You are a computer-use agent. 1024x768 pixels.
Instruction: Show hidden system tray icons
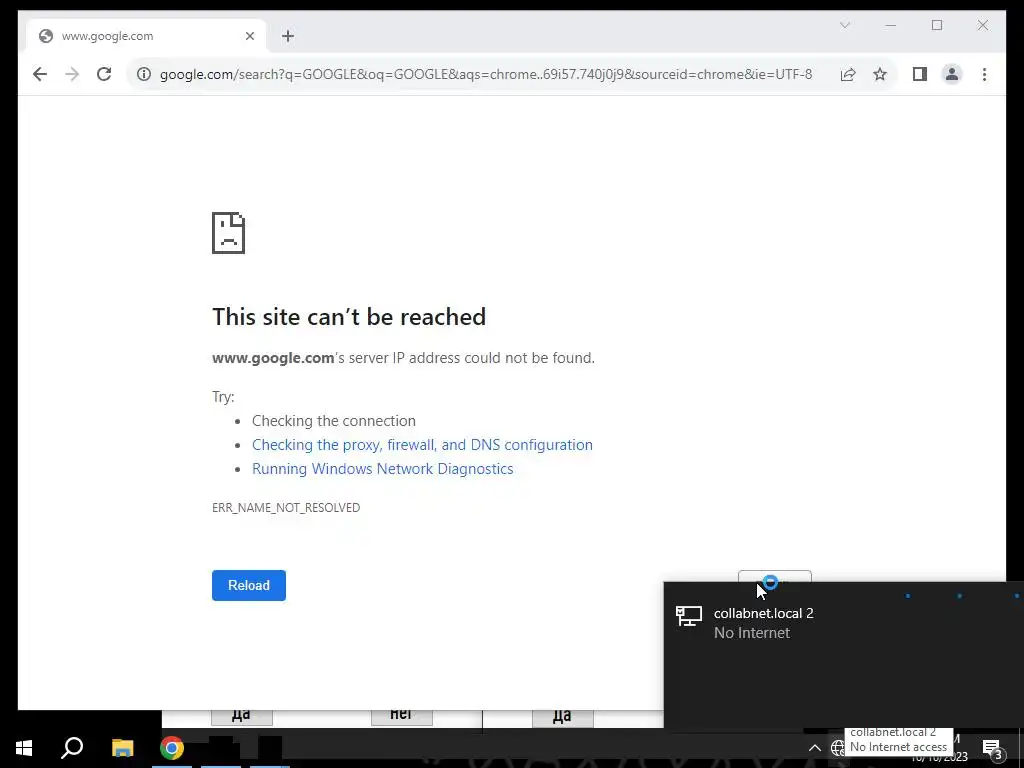814,748
